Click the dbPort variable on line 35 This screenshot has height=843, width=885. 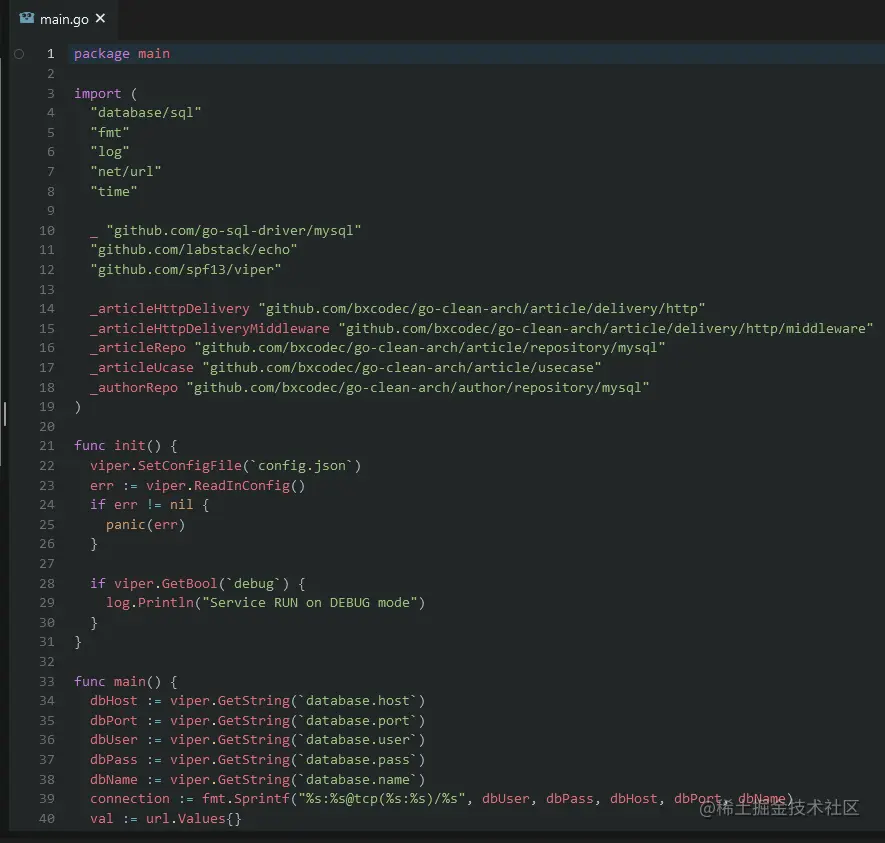(113, 721)
